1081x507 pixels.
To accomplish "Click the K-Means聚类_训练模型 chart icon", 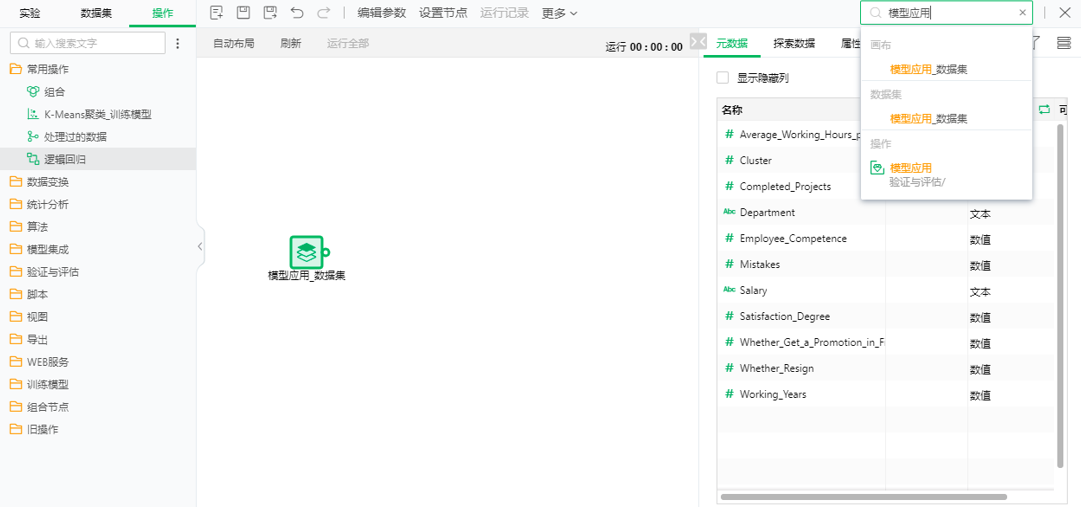I will pyautogui.click(x=32, y=115).
